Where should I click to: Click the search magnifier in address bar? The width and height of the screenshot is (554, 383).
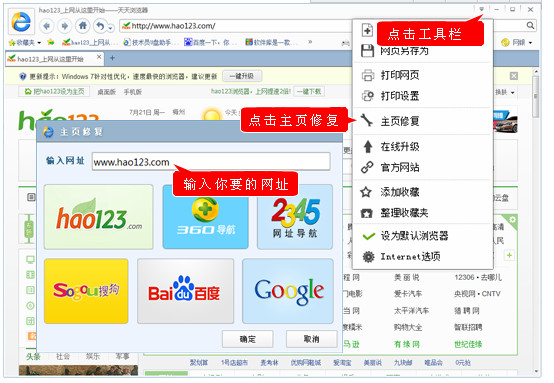[x=530, y=25]
